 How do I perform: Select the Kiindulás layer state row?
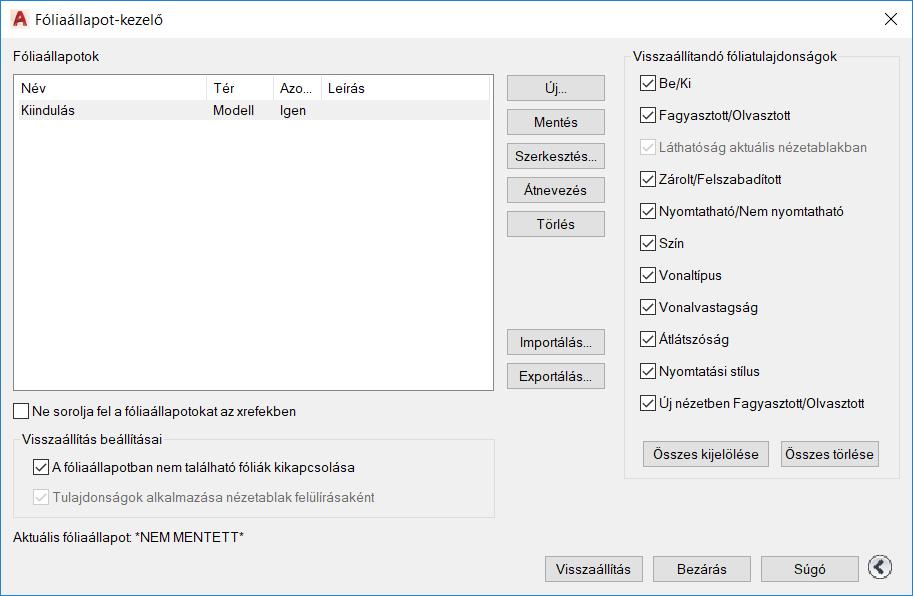254,111
